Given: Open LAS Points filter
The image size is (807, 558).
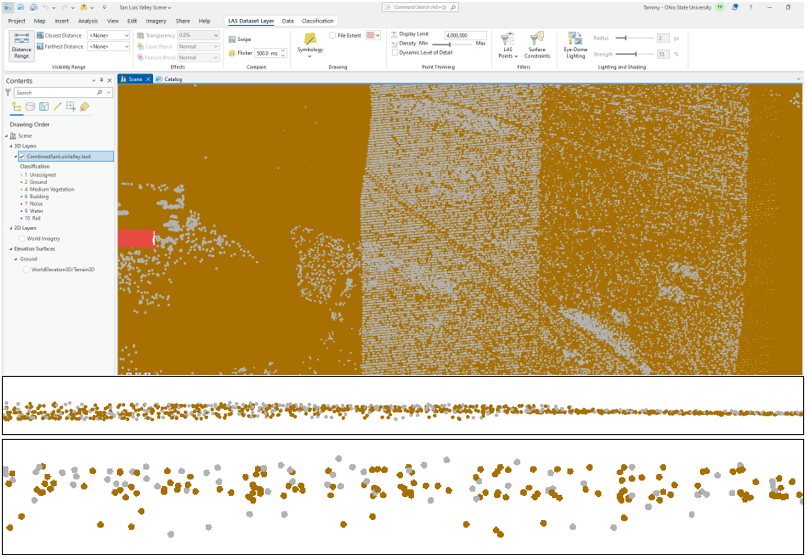Looking at the screenshot, I should (x=508, y=45).
